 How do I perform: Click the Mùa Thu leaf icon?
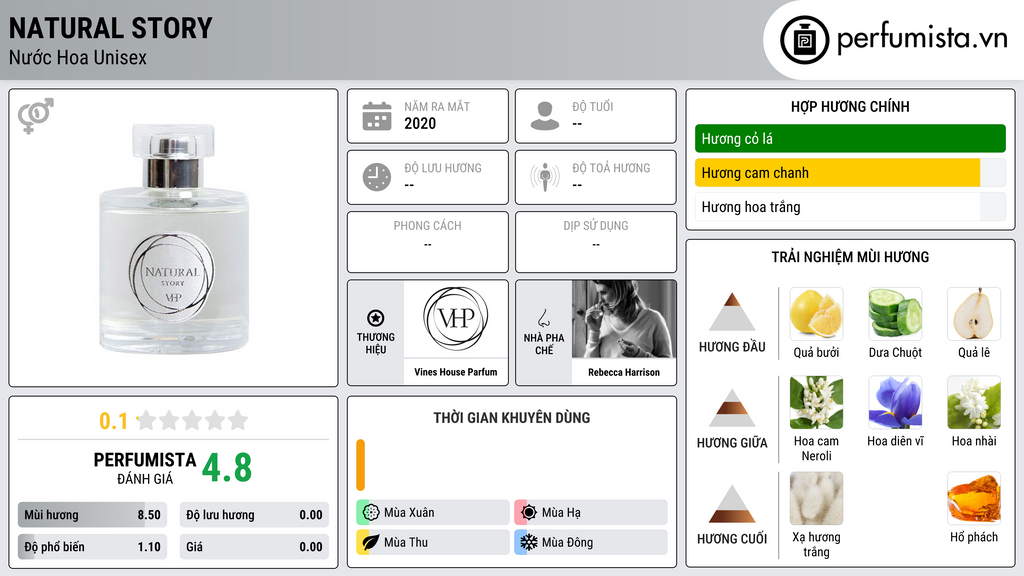coord(371,542)
